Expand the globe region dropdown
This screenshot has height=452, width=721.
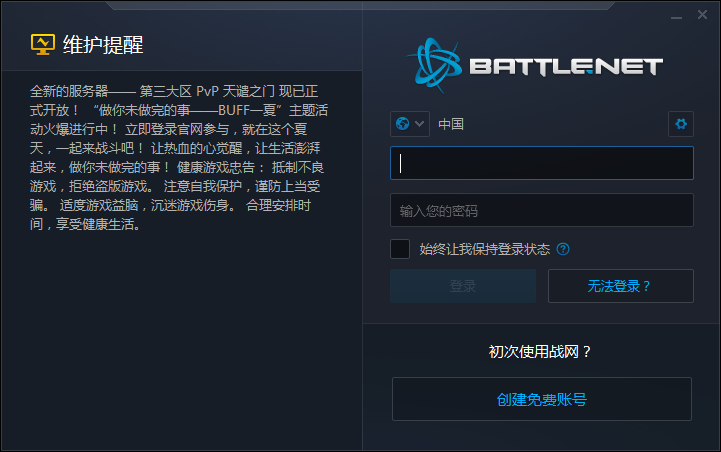coord(410,124)
